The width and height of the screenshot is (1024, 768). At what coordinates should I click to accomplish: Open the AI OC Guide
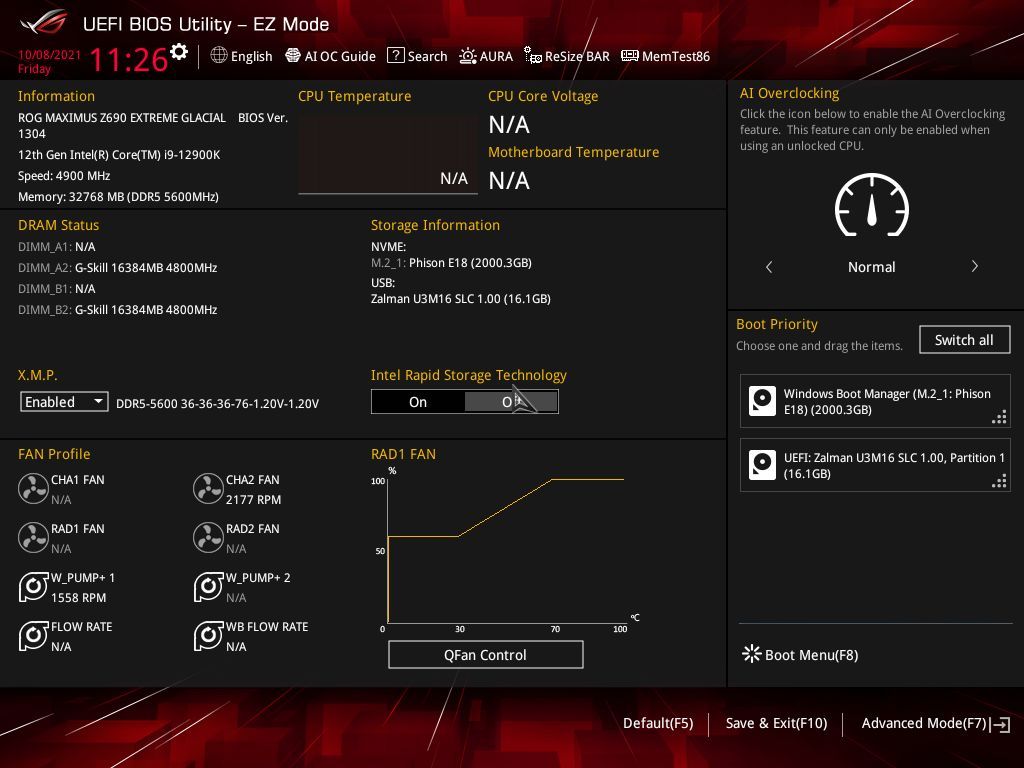(330, 56)
